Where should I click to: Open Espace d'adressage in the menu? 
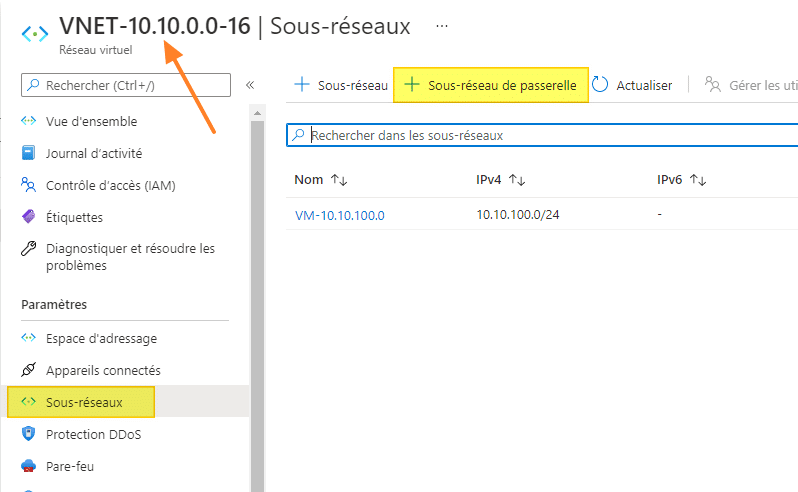(101, 338)
